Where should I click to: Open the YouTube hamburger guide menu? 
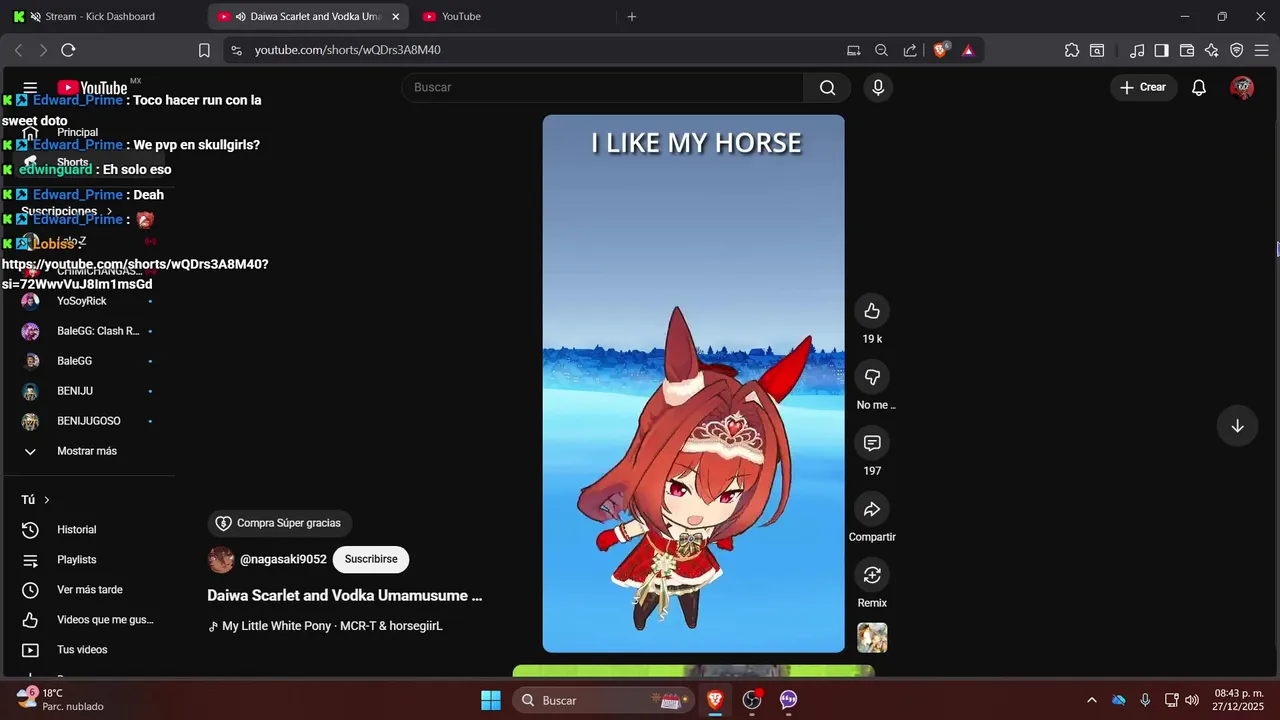click(30, 88)
